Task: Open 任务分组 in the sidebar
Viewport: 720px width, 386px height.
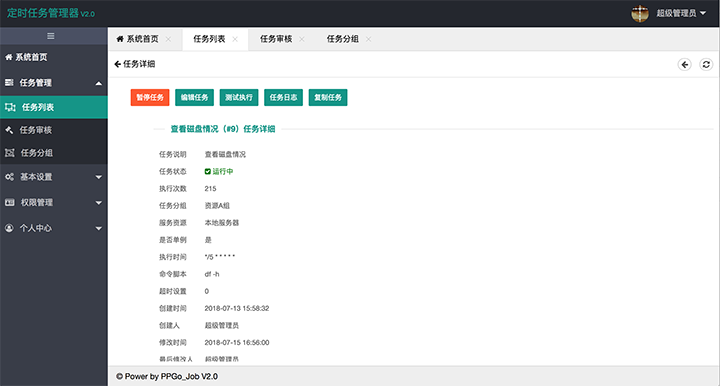Action: [x=54, y=153]
